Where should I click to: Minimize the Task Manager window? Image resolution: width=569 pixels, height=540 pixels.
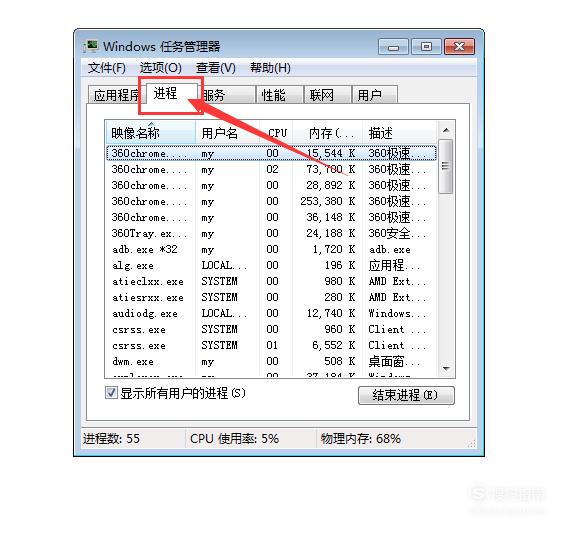[x=393, y=47]
